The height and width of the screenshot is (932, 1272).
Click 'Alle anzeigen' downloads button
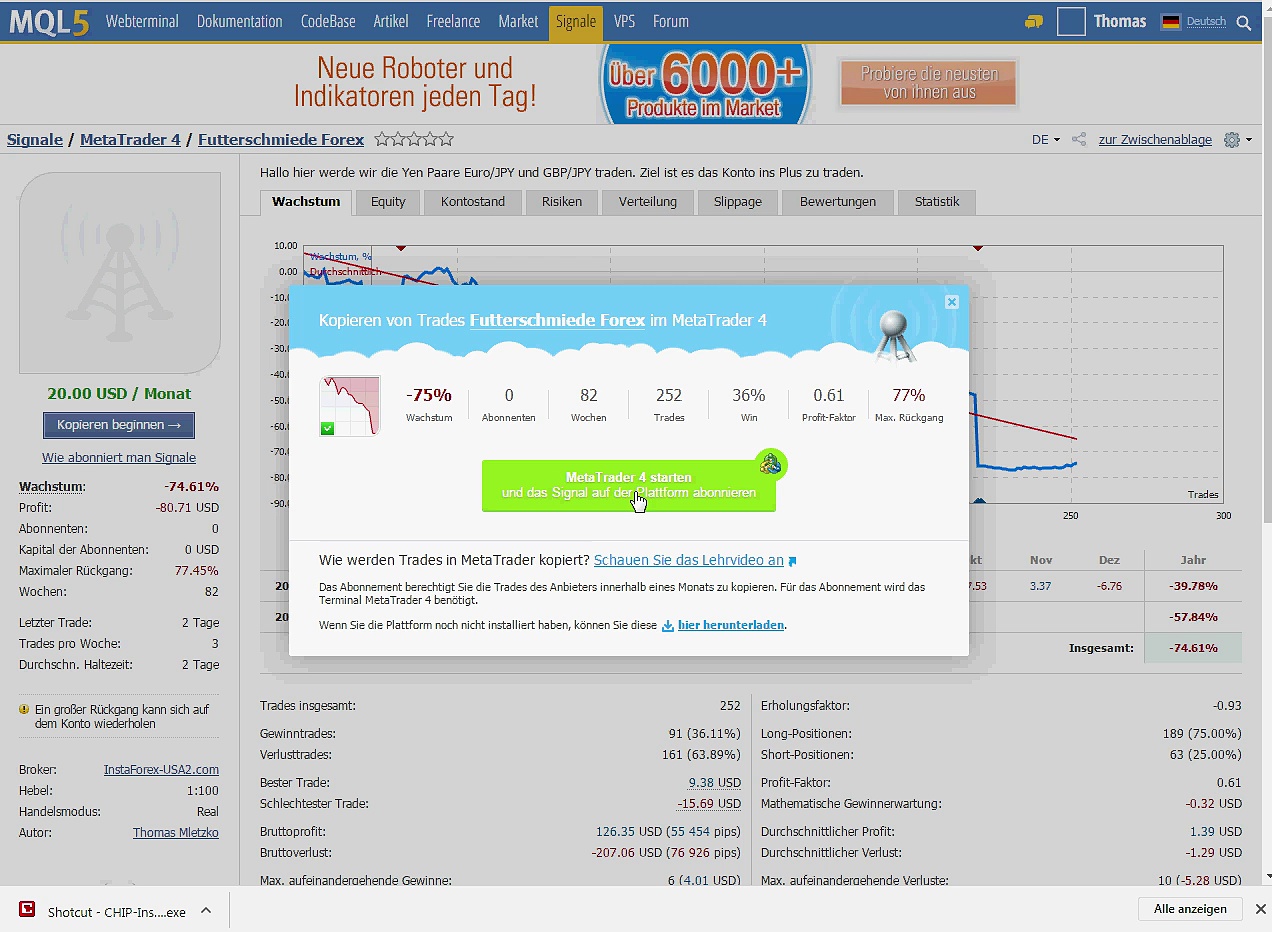pos(1190,909)
